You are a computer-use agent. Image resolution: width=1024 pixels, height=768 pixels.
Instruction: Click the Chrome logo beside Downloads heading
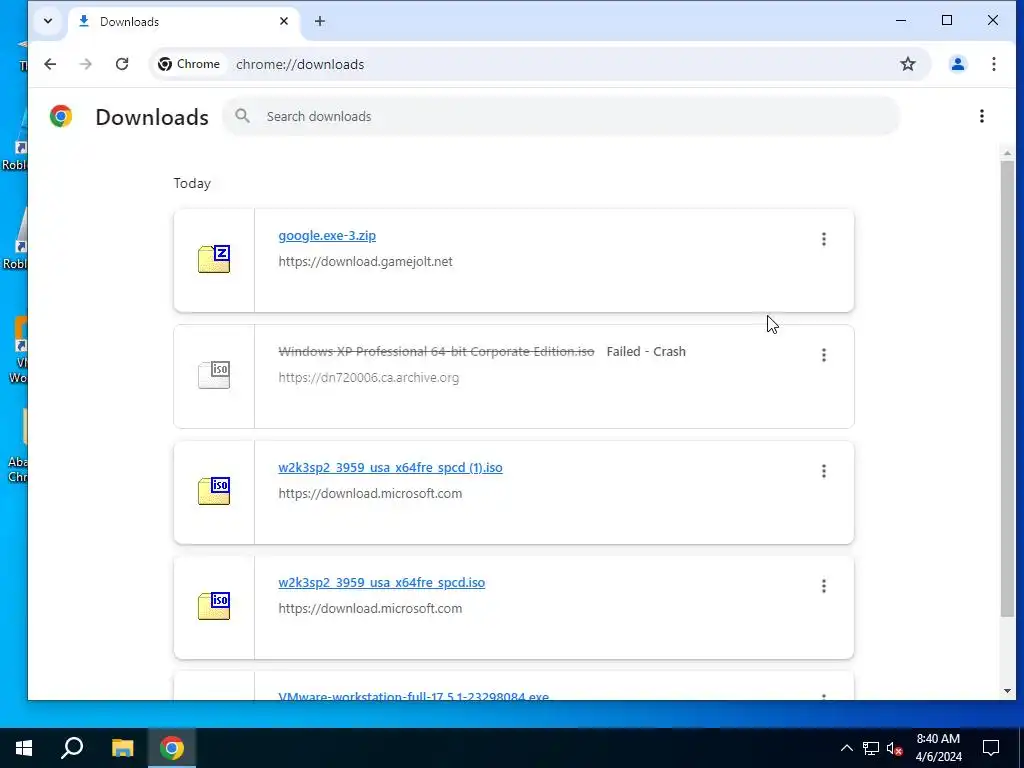(61, 116)
